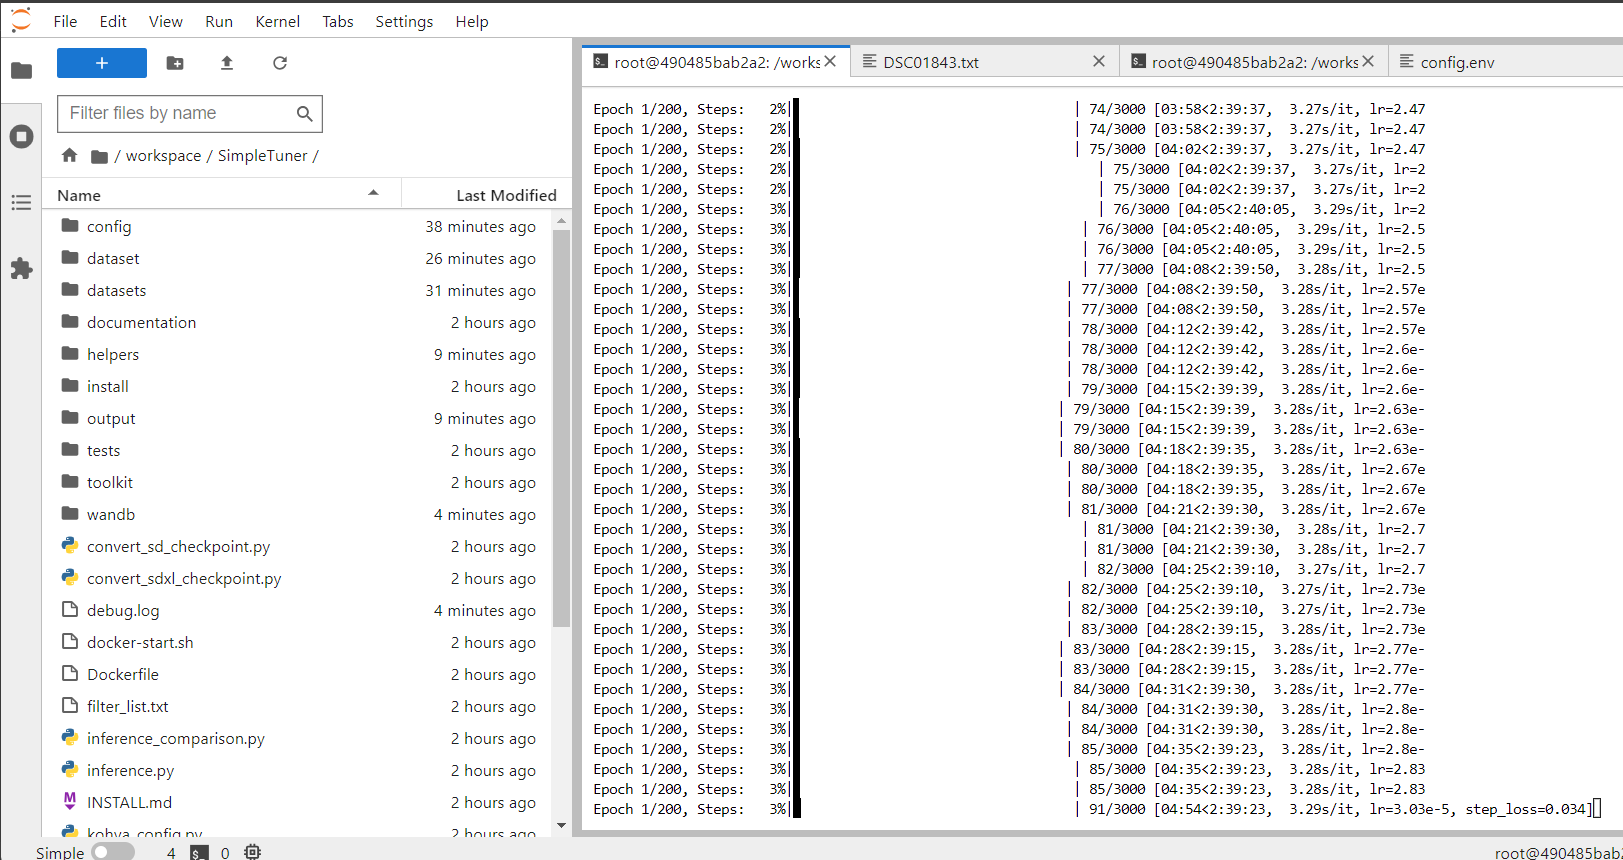Click SimpleTuner in the breadcrumb path
Viewport: 1623px width, 860px height.
[263, 156]
